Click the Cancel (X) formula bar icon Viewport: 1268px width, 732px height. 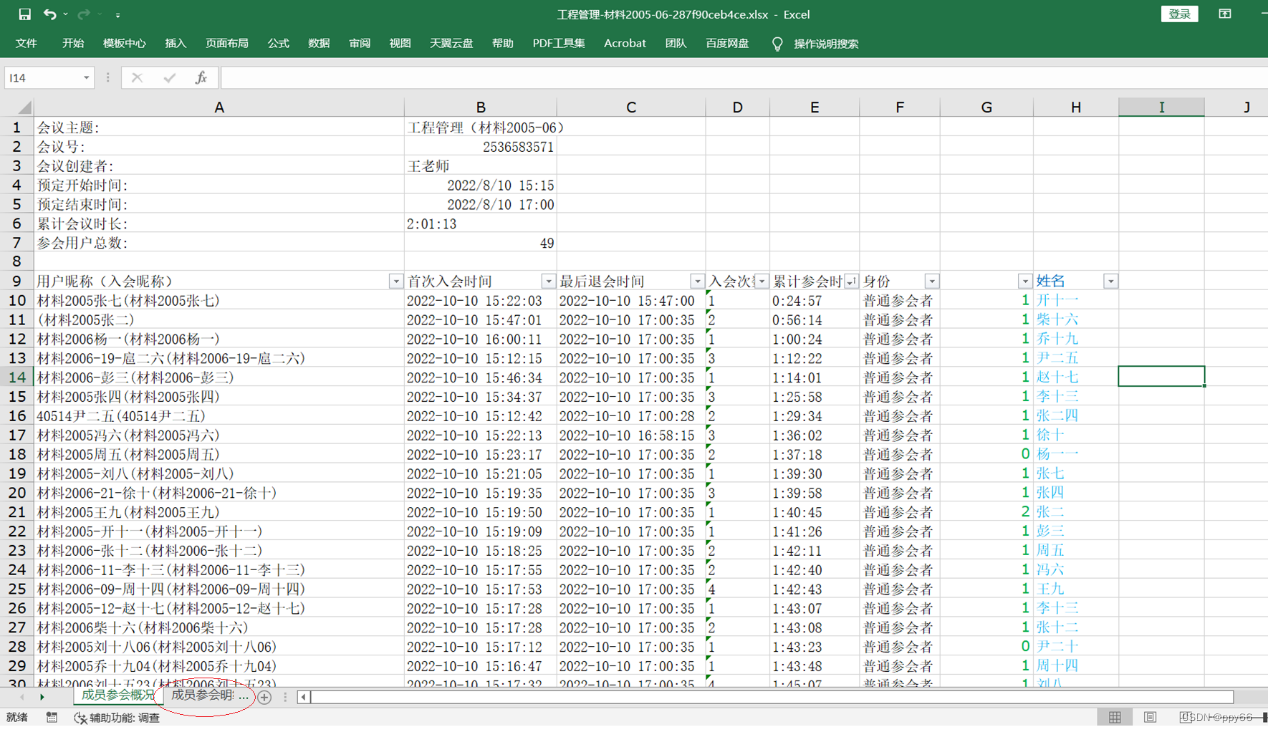[137, 78]
